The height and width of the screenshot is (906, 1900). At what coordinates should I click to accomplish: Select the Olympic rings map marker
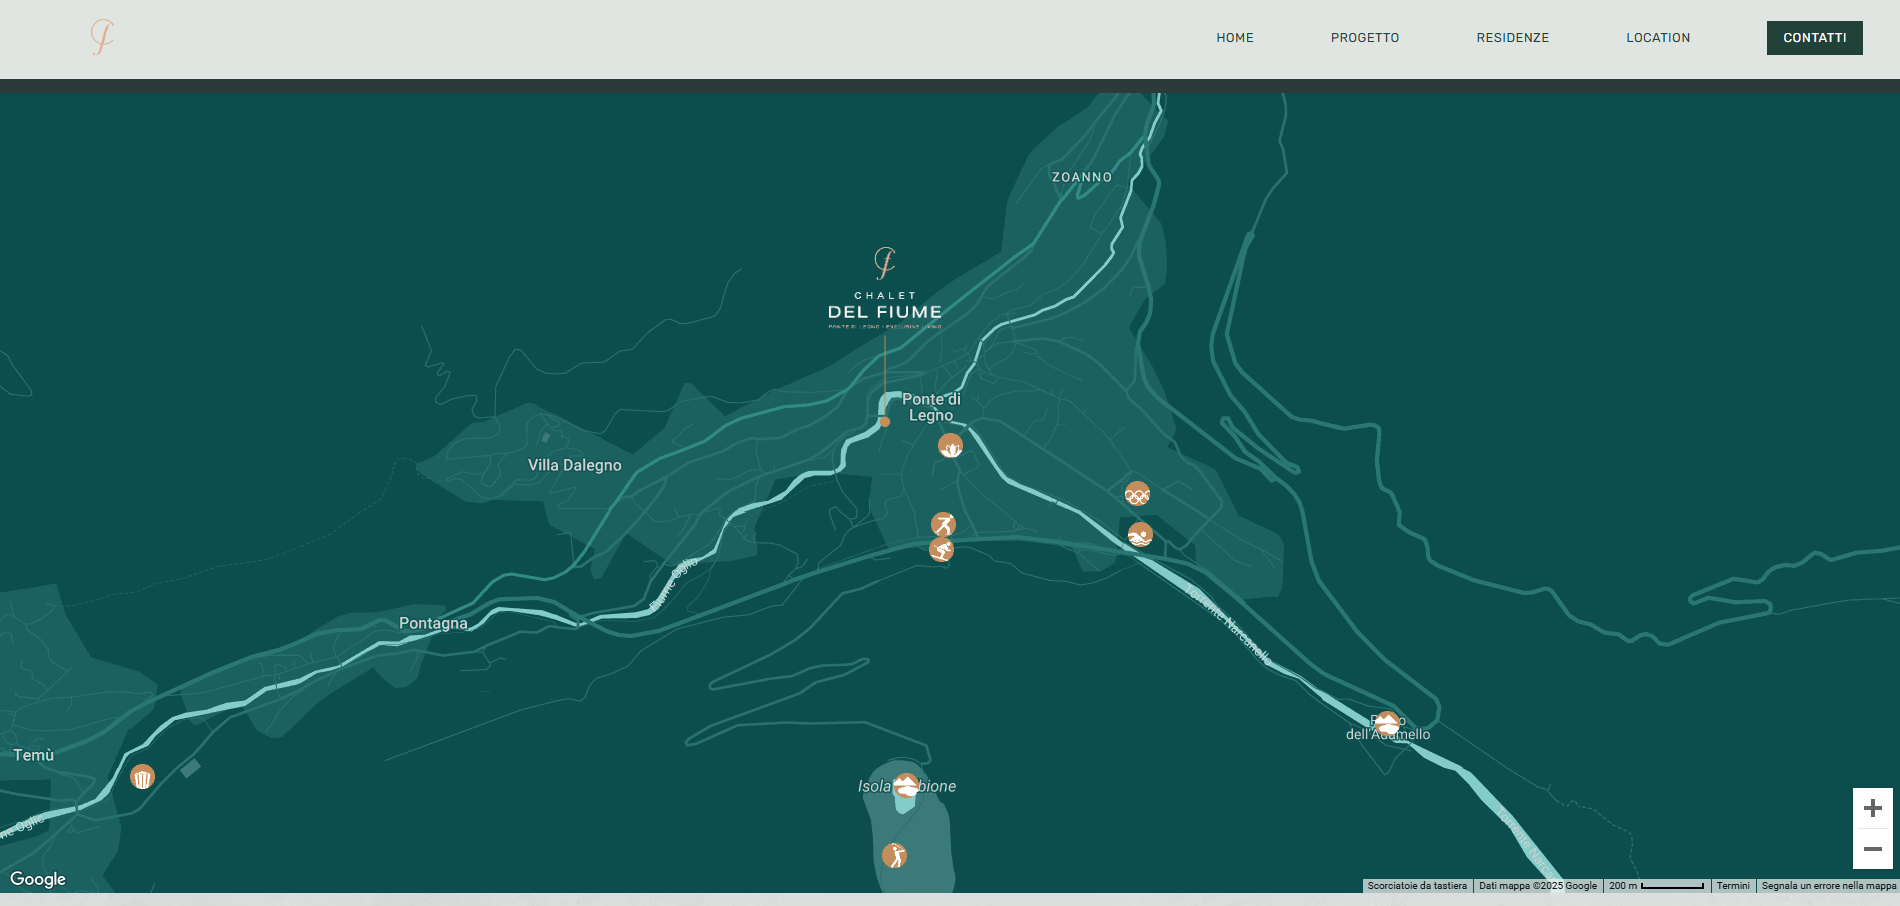(x=1137, y=494)
